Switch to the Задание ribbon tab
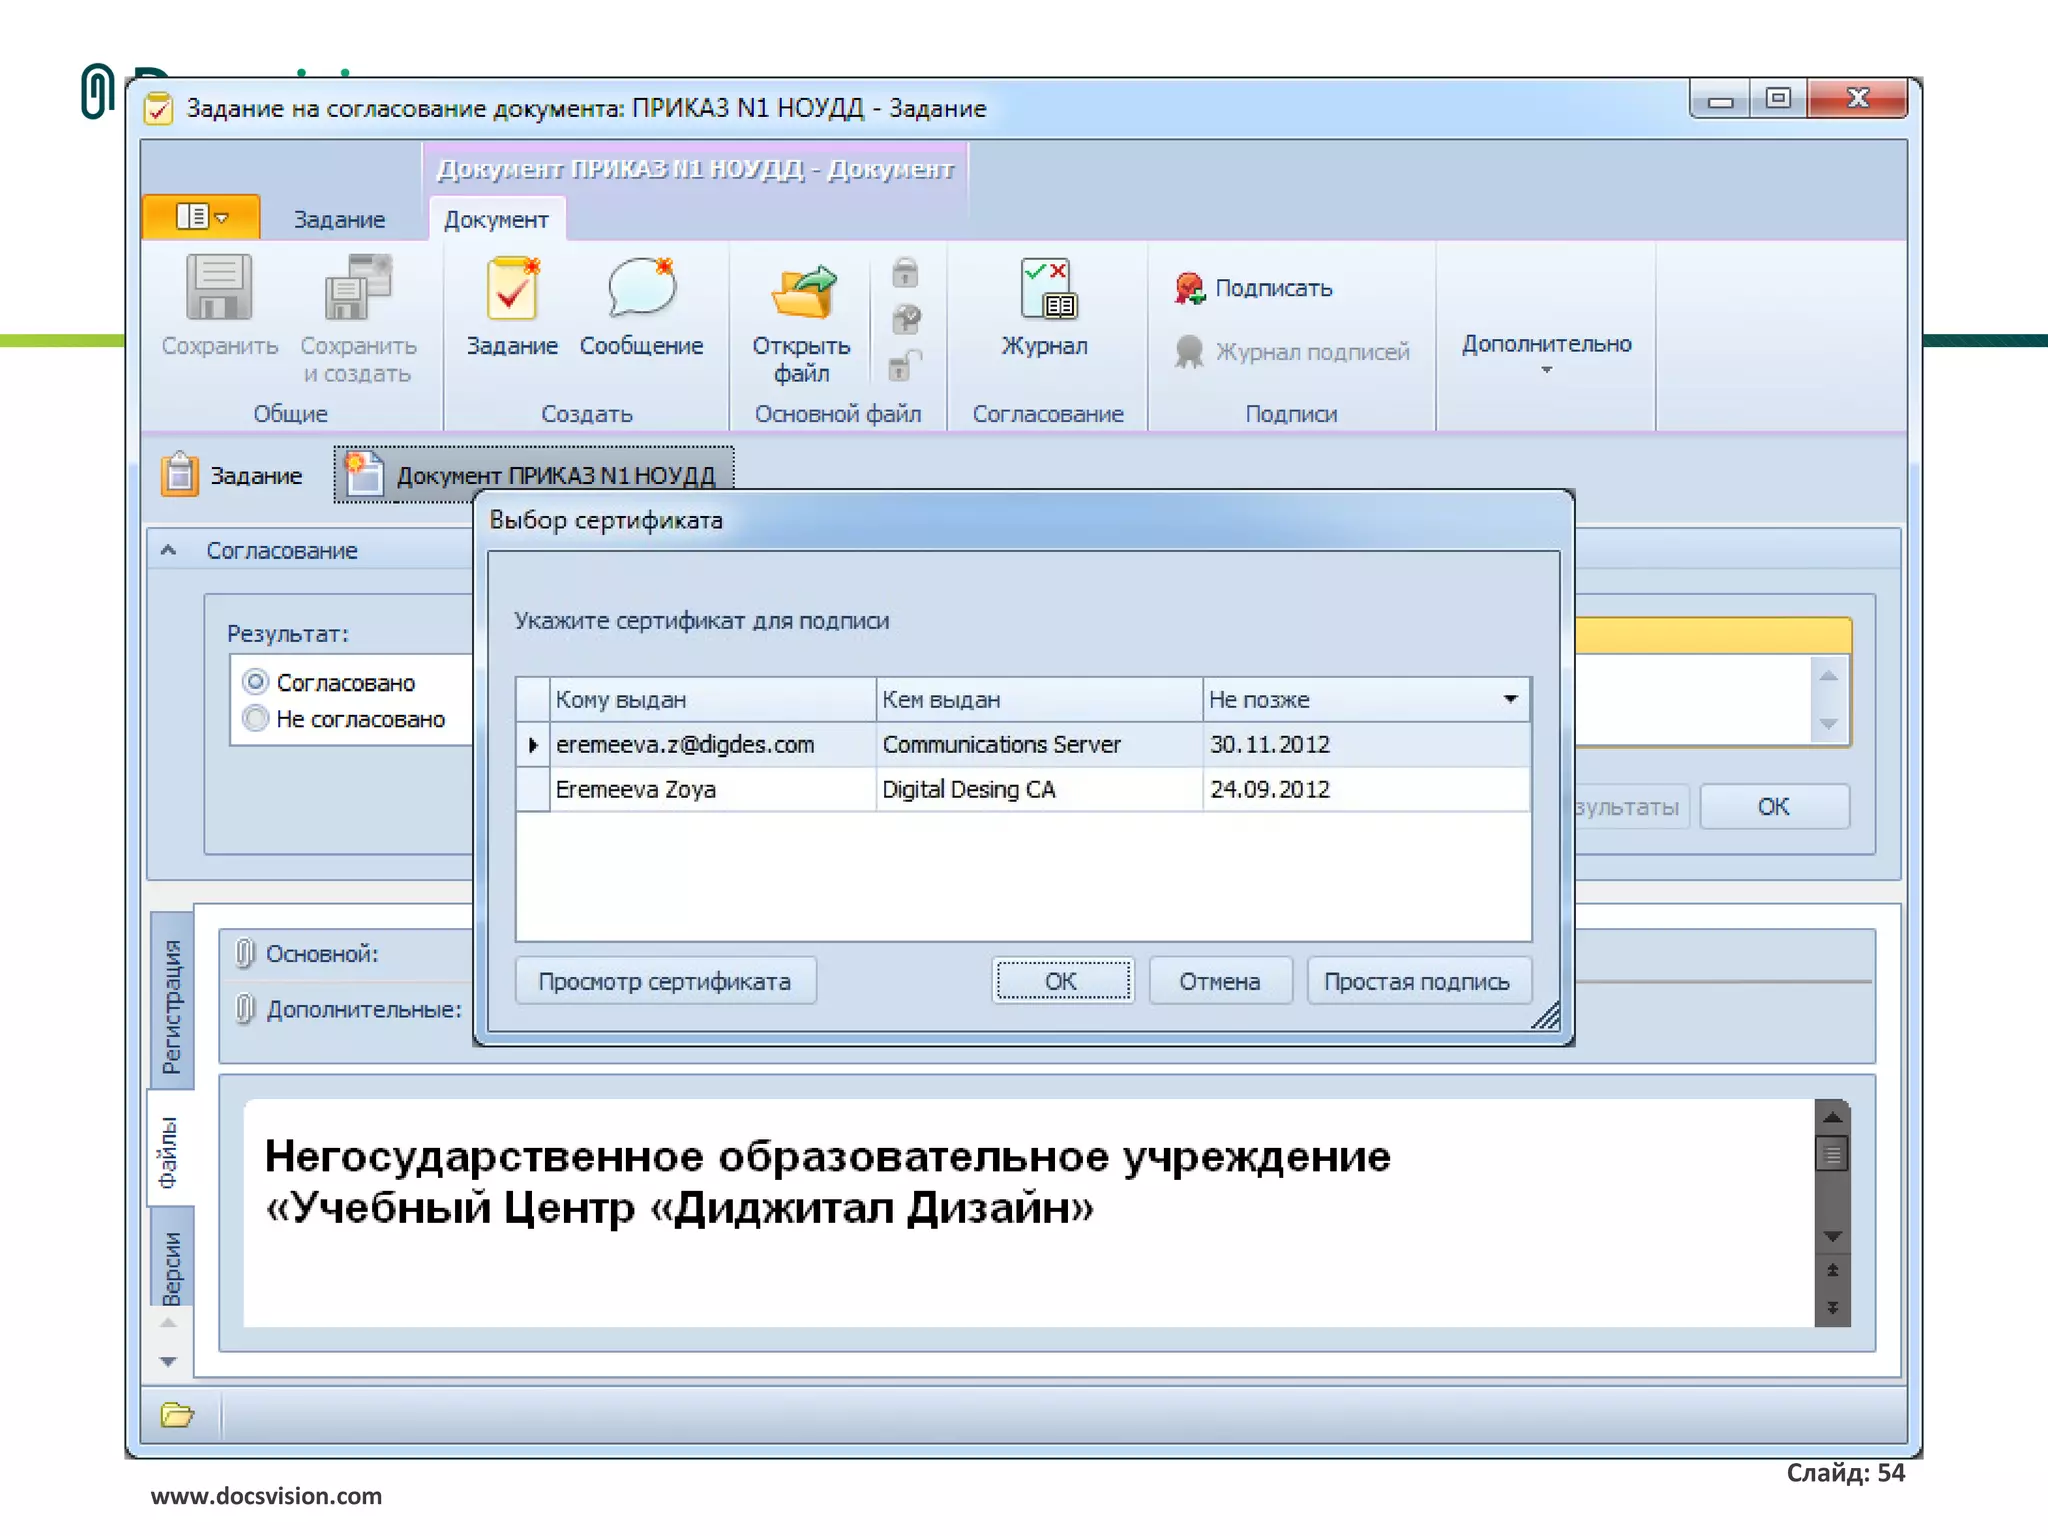This screenshot has height=1536, width=2048. pos(339,219)
